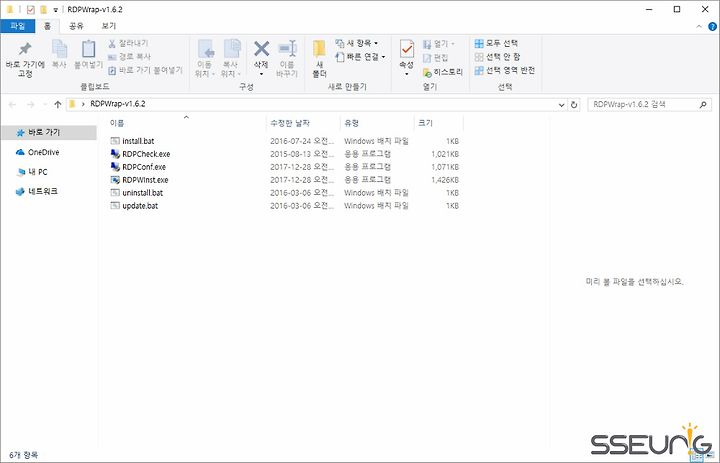
Task: Create 새 폴더 new folder
Action: tap(320, 59)
